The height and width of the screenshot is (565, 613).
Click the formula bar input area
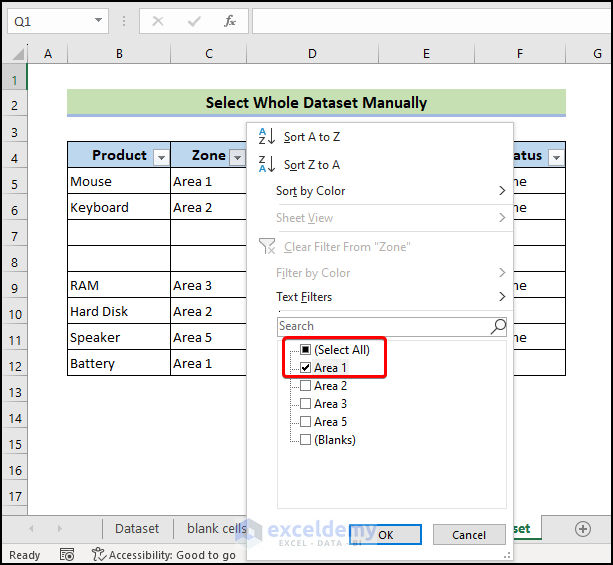coord(432,21)
